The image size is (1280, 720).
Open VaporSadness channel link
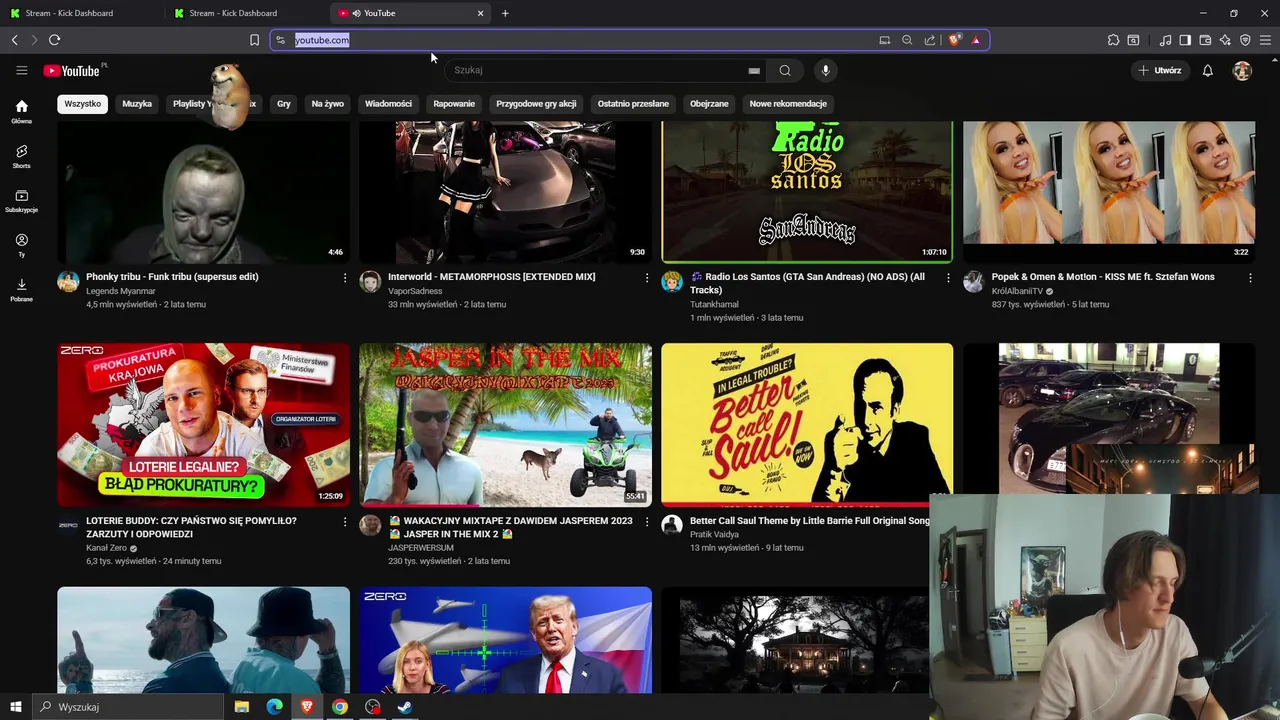415,291
